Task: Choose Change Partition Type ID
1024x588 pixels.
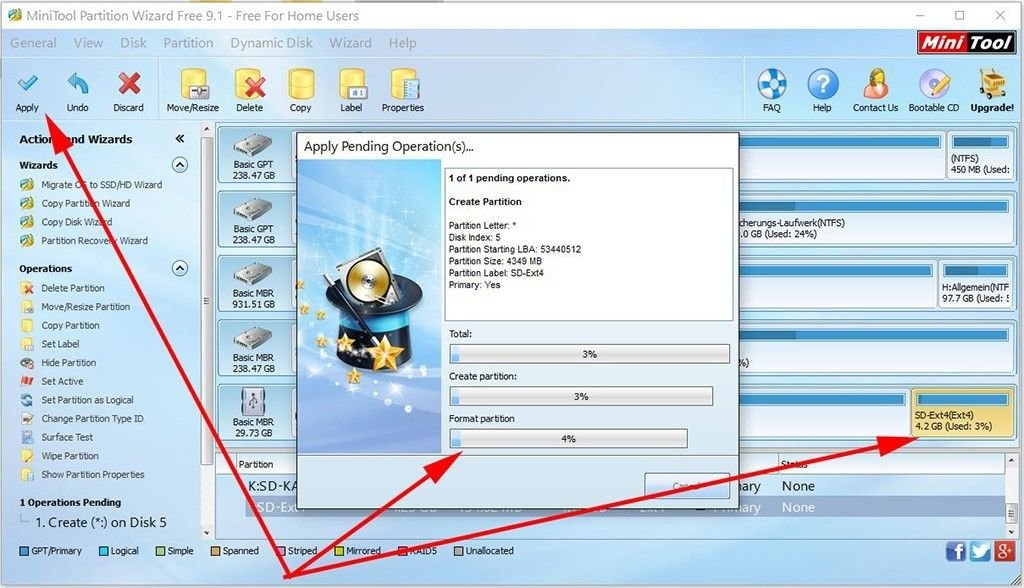Action: pyautogui.click(x=92, y=419)
